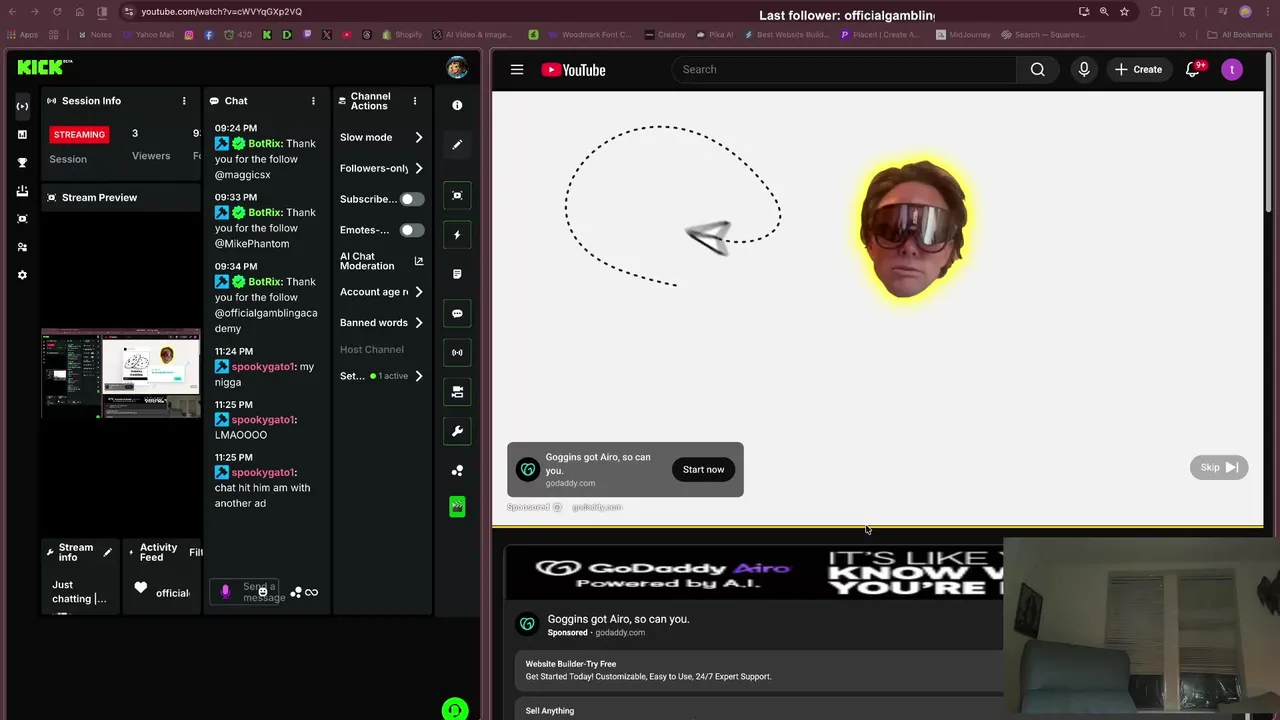Open emoji picker in chat input
This screenshot has width=1280, height=720.
(x=263, y=592)
